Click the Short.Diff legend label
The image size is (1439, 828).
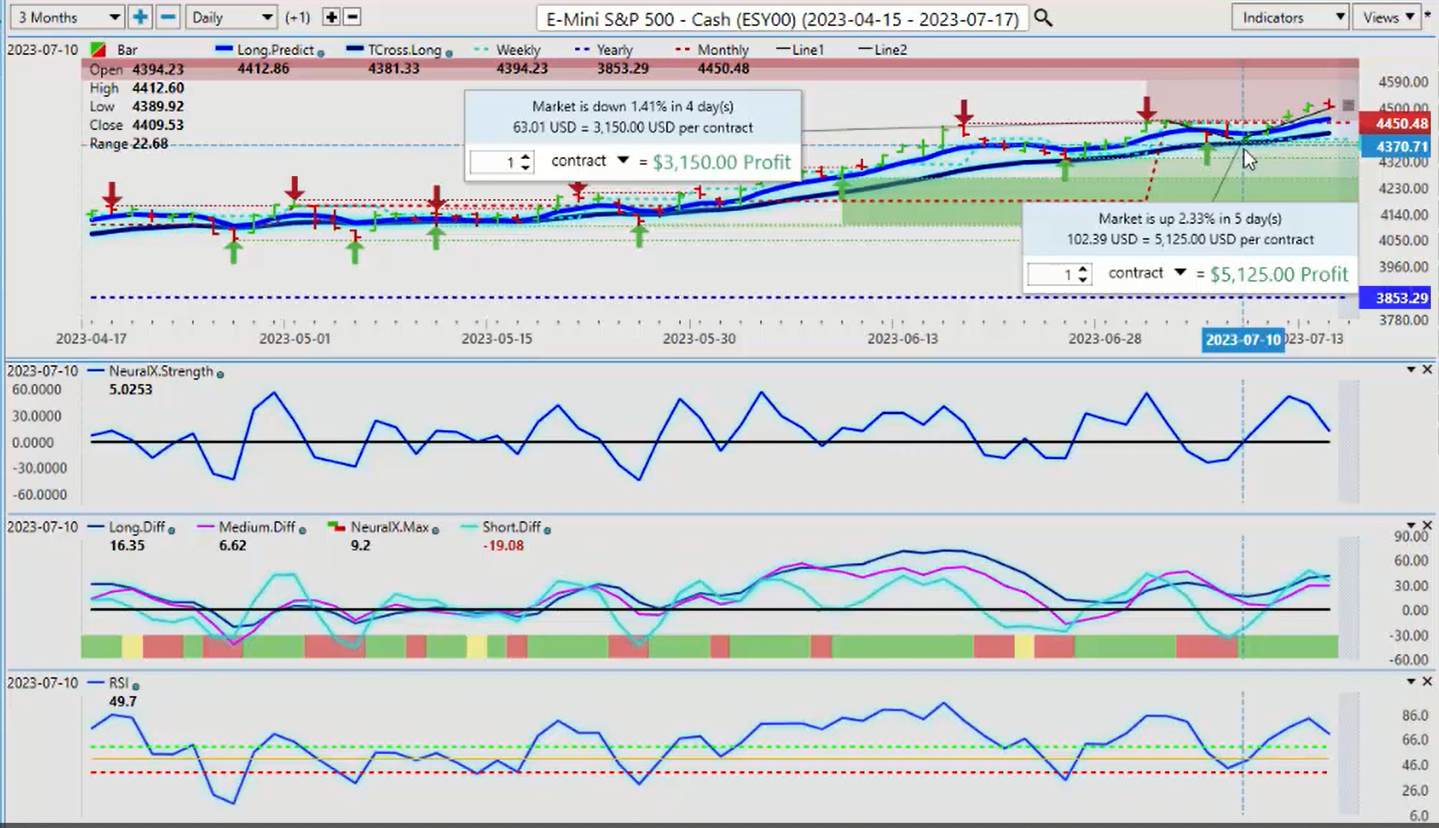tap(512, 527)
